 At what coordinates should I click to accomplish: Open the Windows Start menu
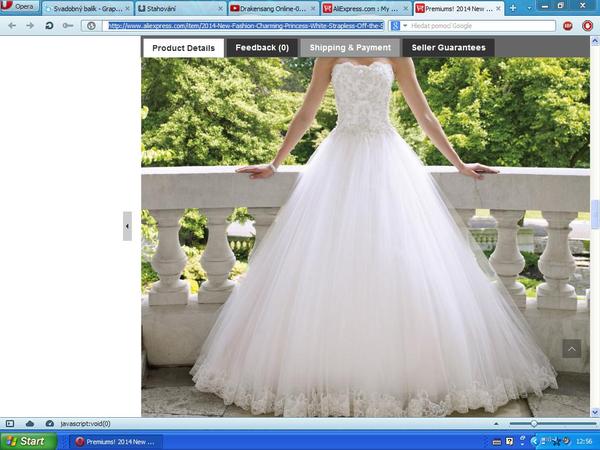[x=27, y=441]
